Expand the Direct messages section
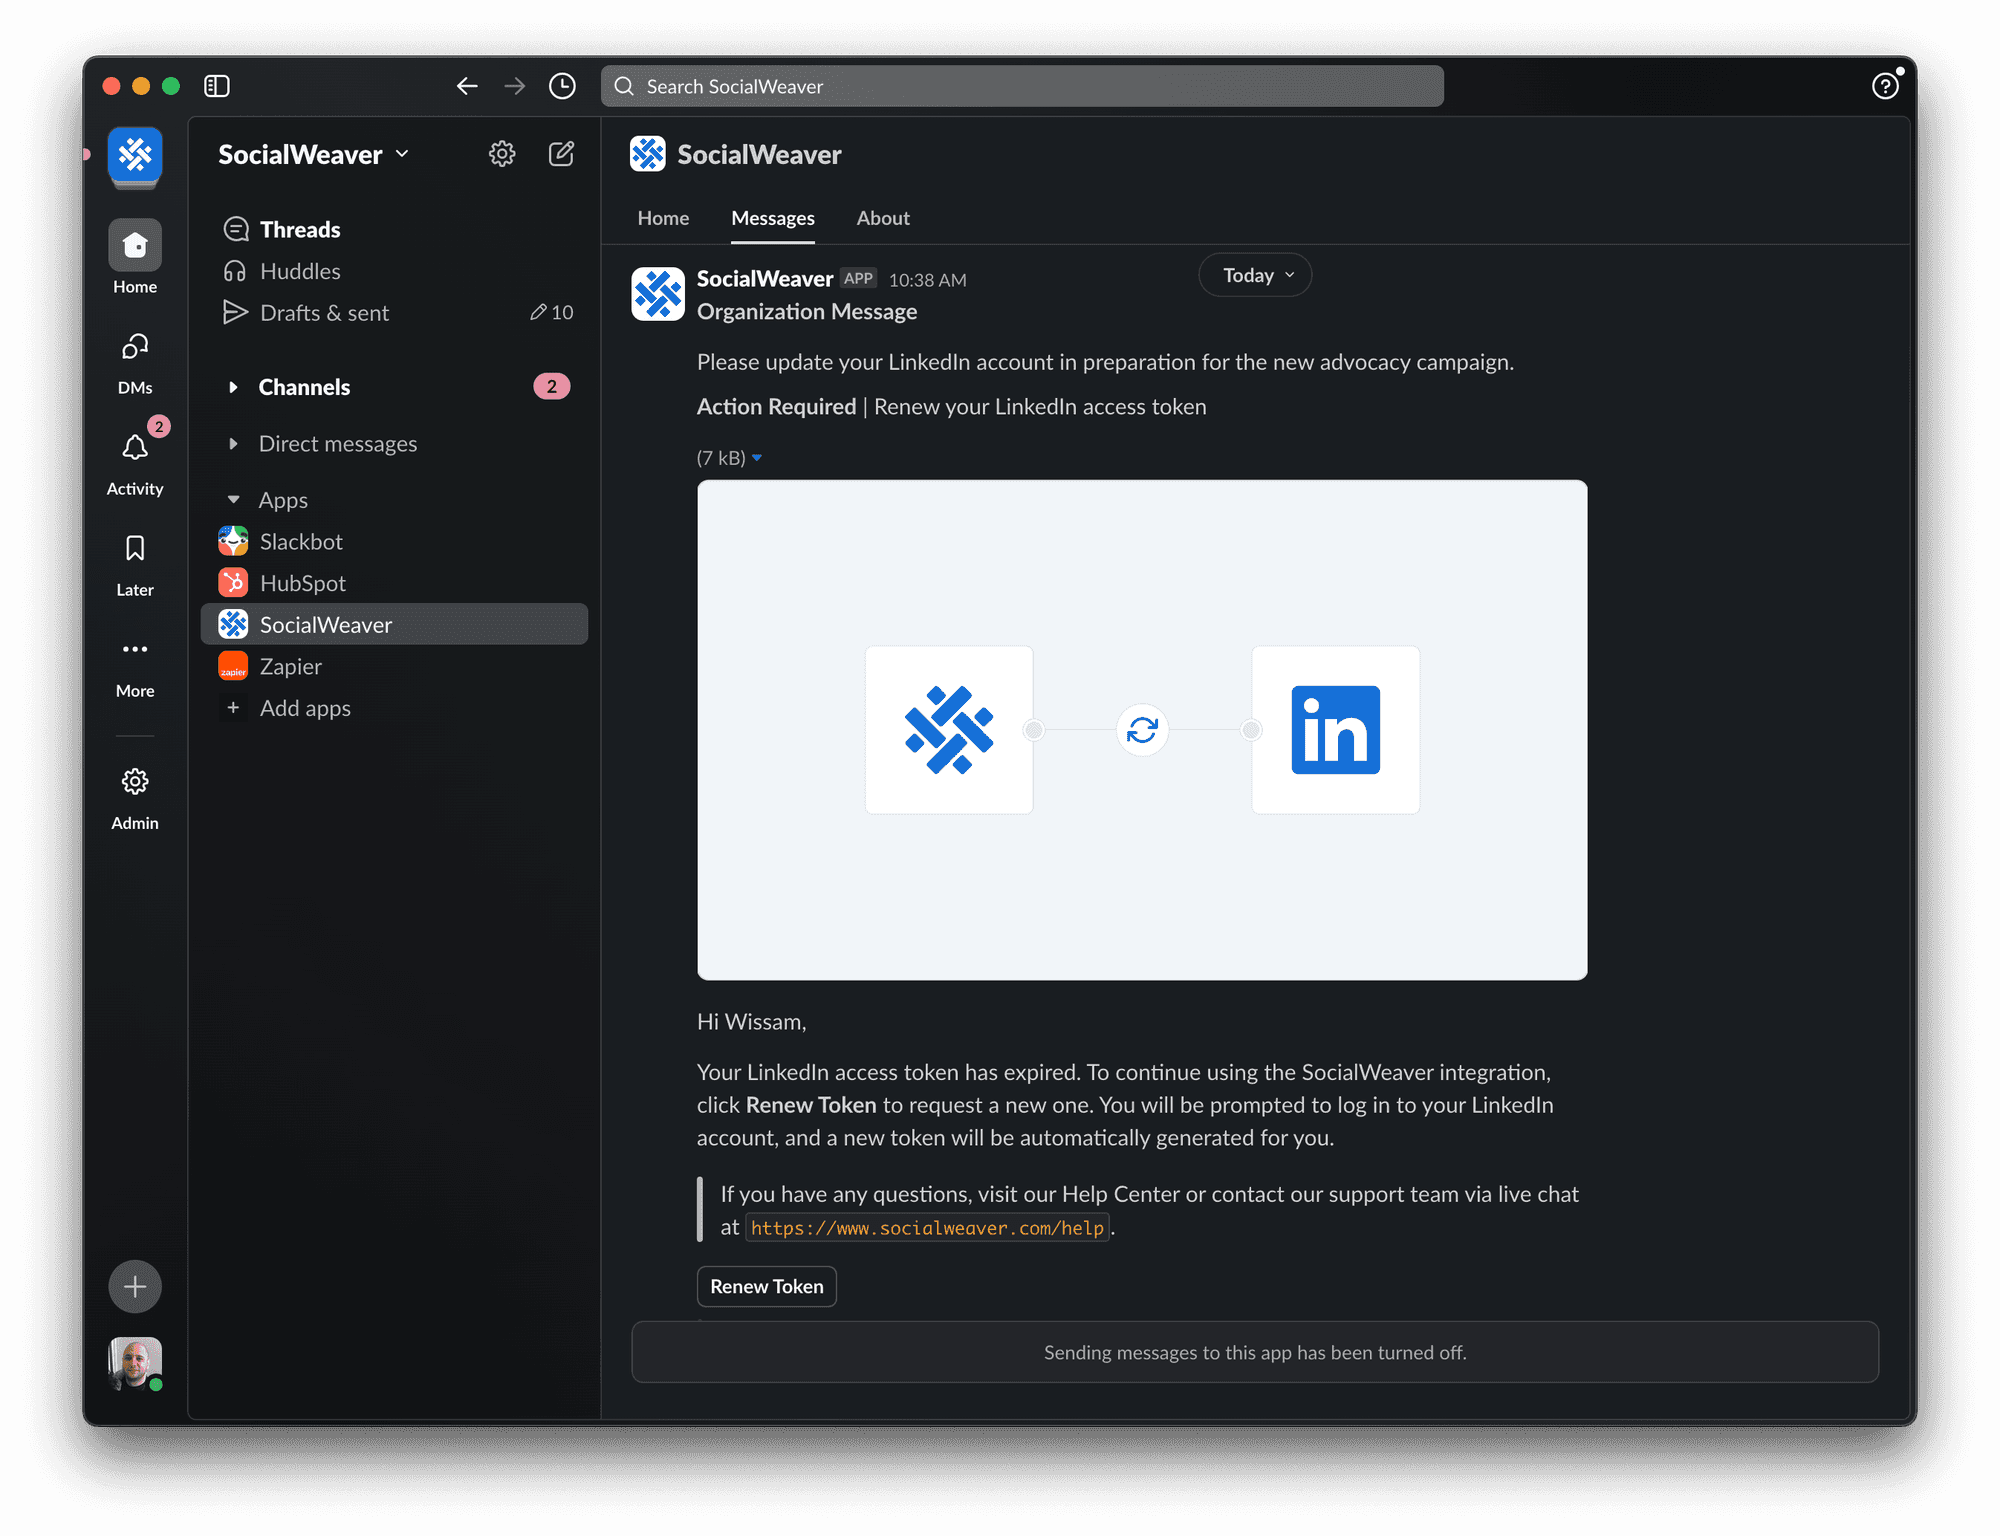The image size is (2000, 1536). click(x=233, y=444)
